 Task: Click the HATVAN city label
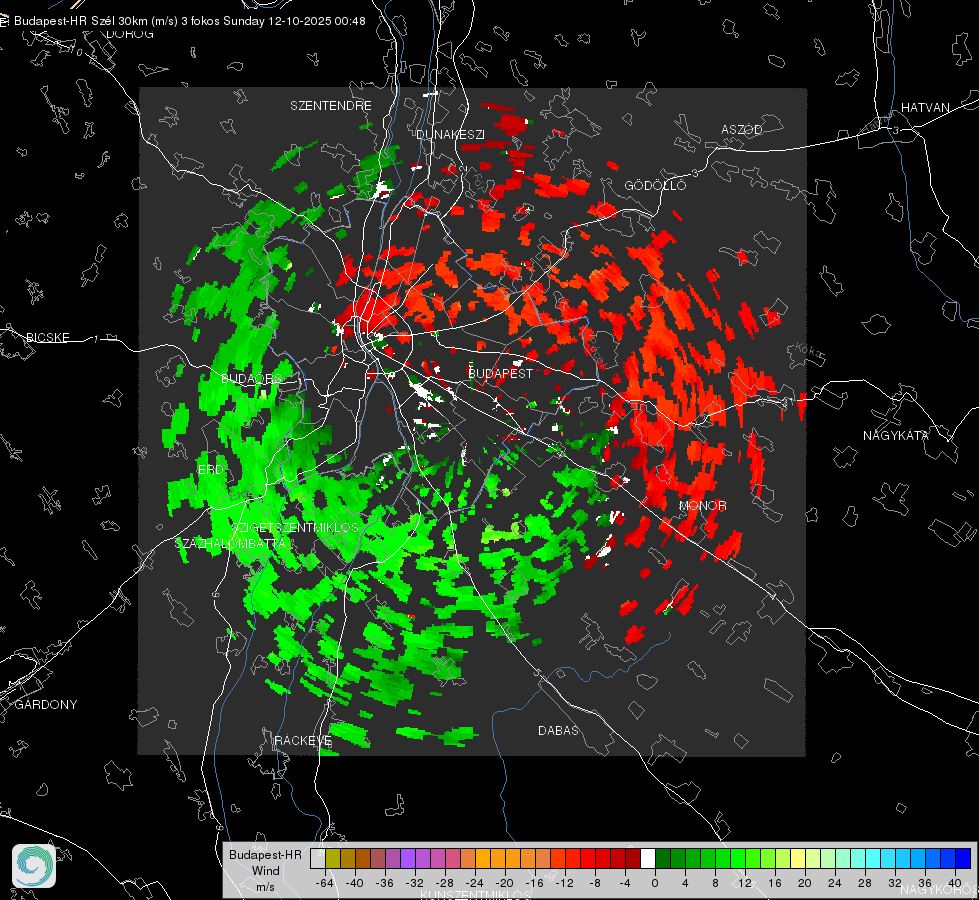pyautogui.click(x=925, y=108)
